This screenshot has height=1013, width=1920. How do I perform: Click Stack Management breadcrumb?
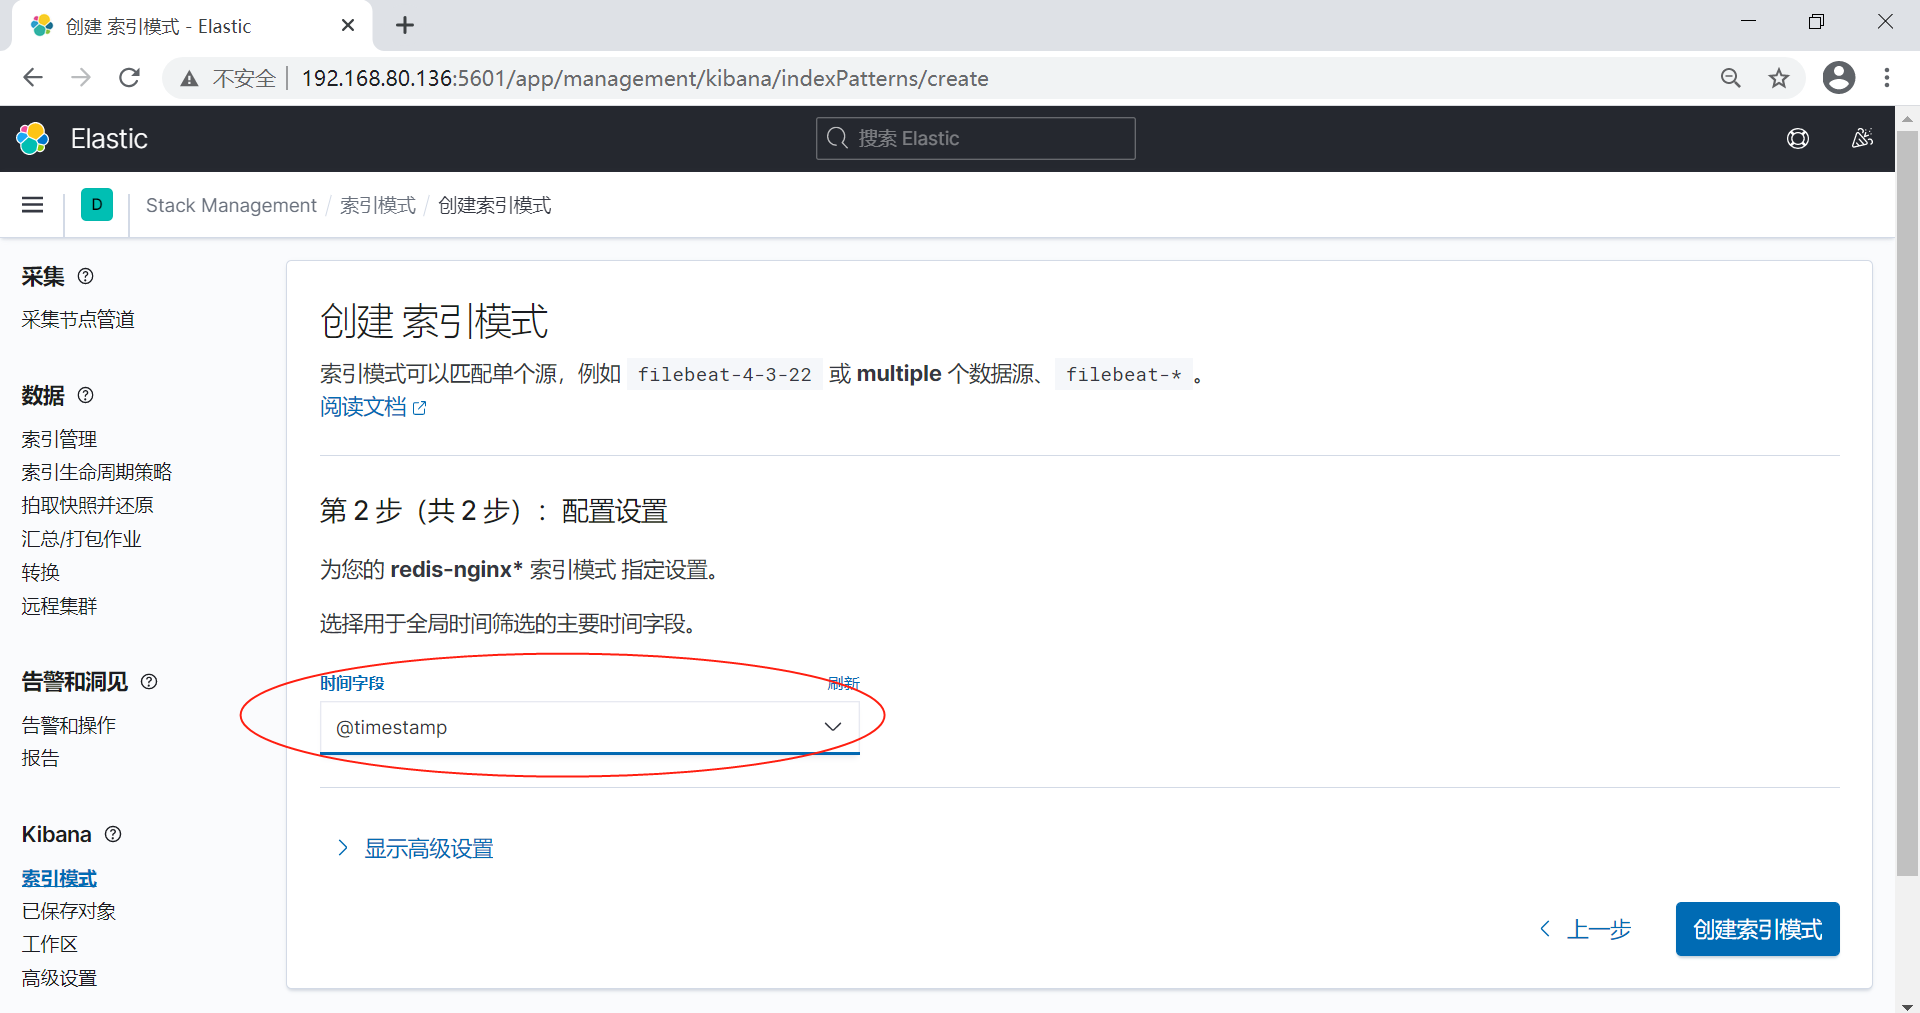pyautogui.click(x=231, y=205)
